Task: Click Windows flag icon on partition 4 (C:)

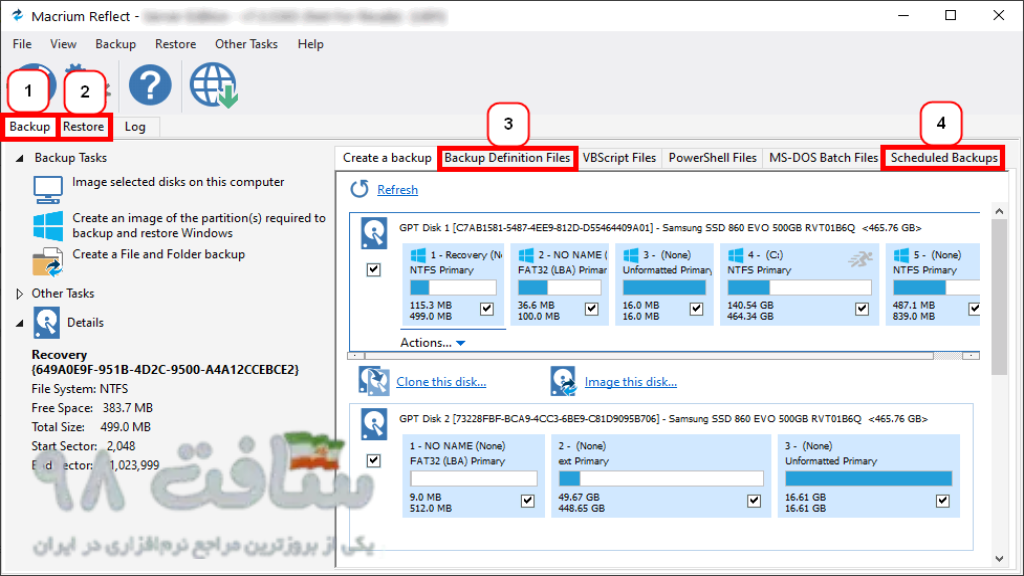Action: coord(736,255)
